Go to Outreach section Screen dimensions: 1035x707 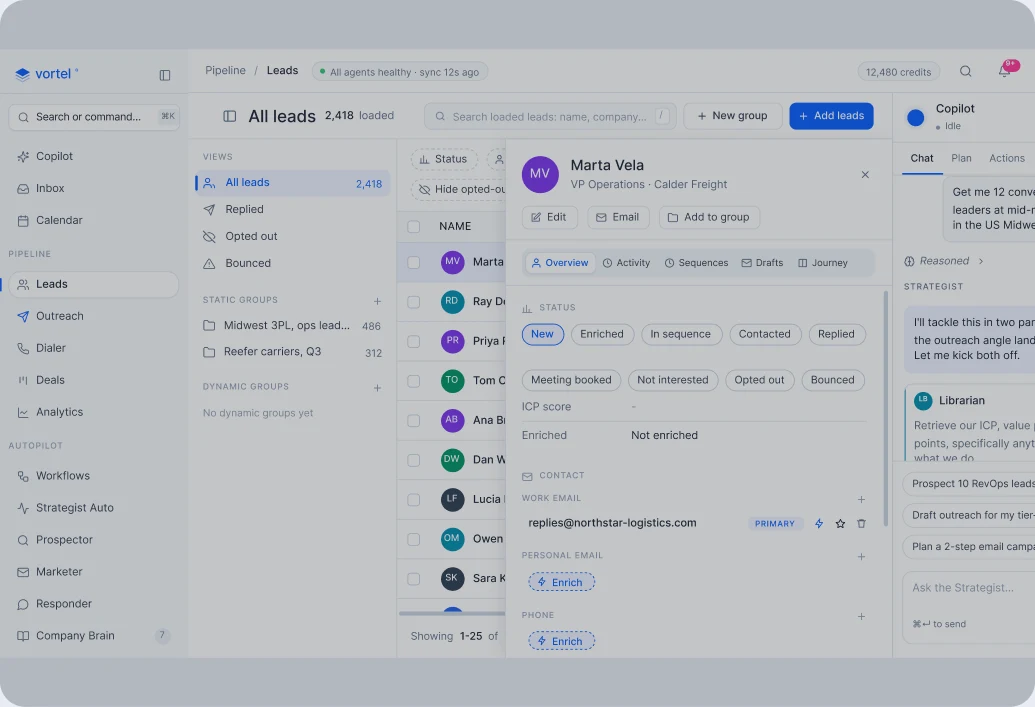pos(94,316)
